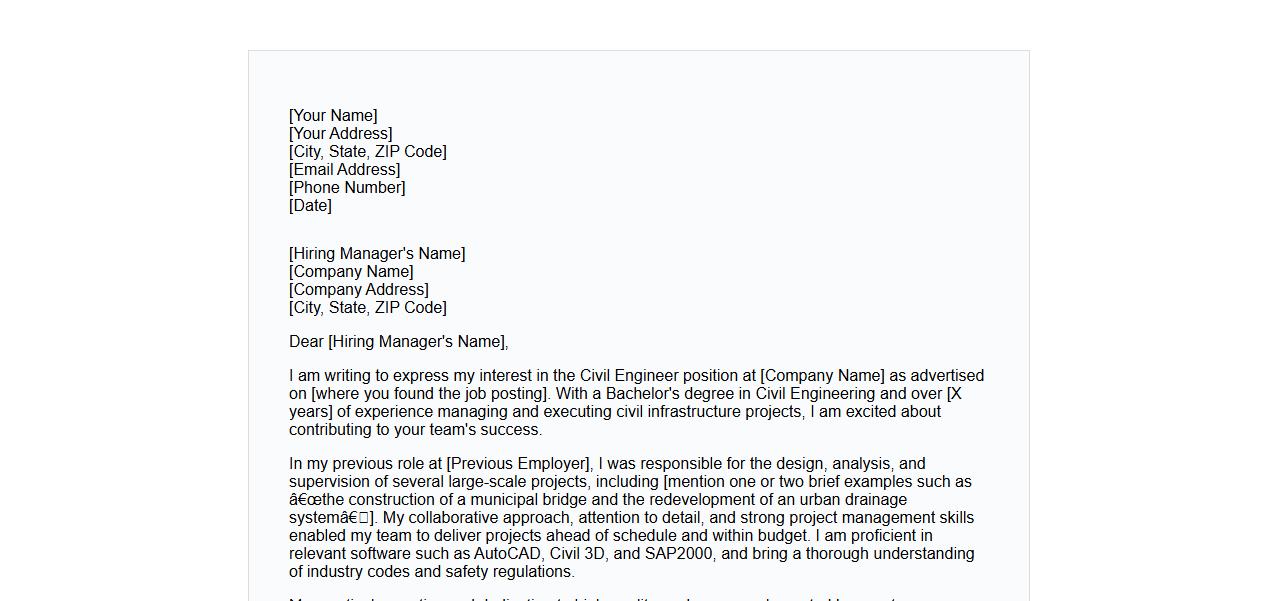Click the 'SAP2000' text in the paragraph
Screen dimensions: 1278x601
point(680,554)
